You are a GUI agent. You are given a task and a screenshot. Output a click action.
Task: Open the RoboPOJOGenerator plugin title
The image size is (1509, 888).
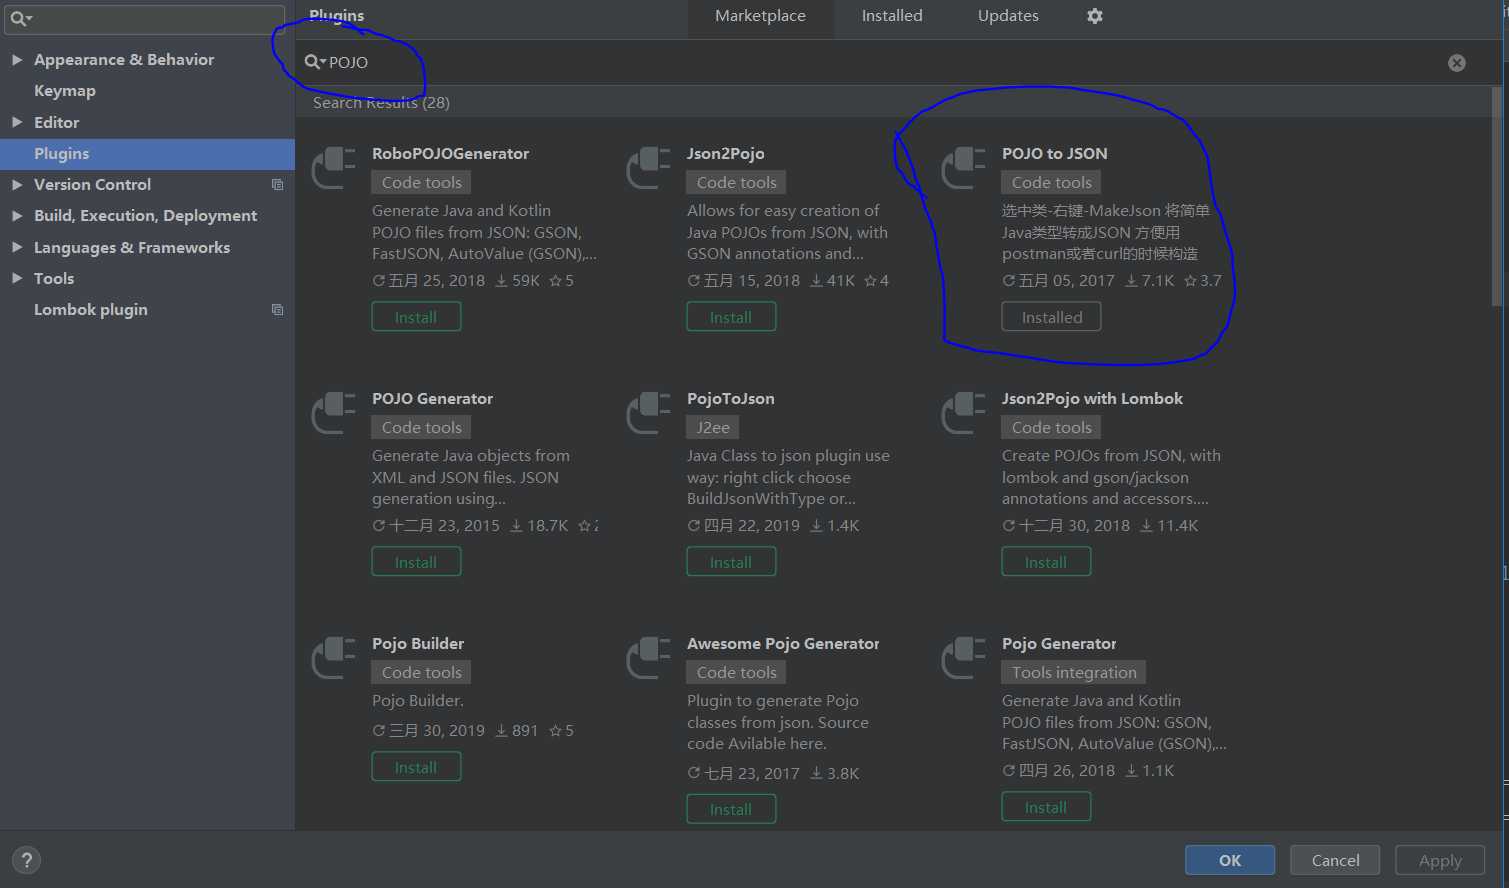(x=450, y=154)
